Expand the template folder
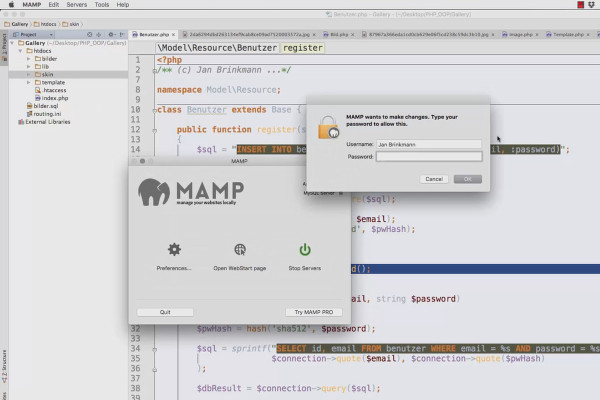600x400 pixels. tap(29, 82)
